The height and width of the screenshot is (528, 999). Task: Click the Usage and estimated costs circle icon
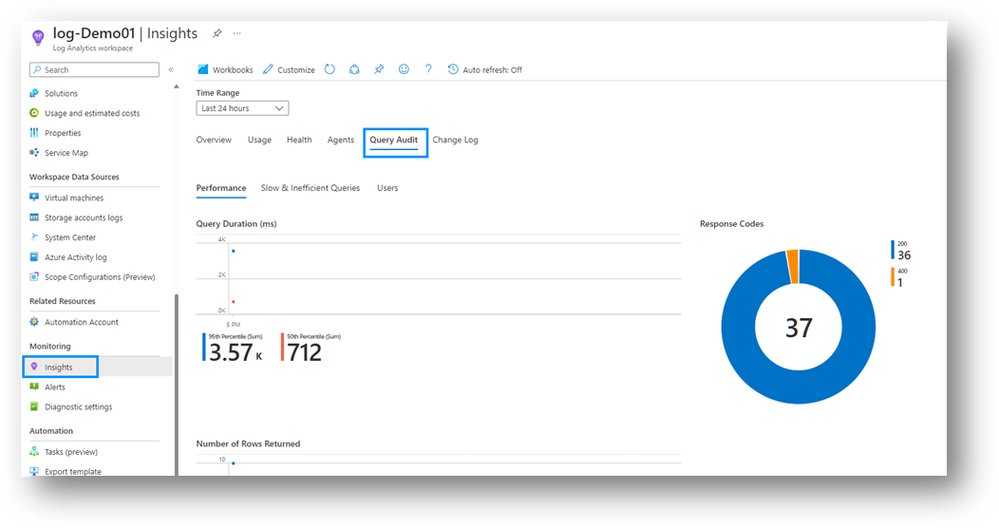click(x=34, y=113)
